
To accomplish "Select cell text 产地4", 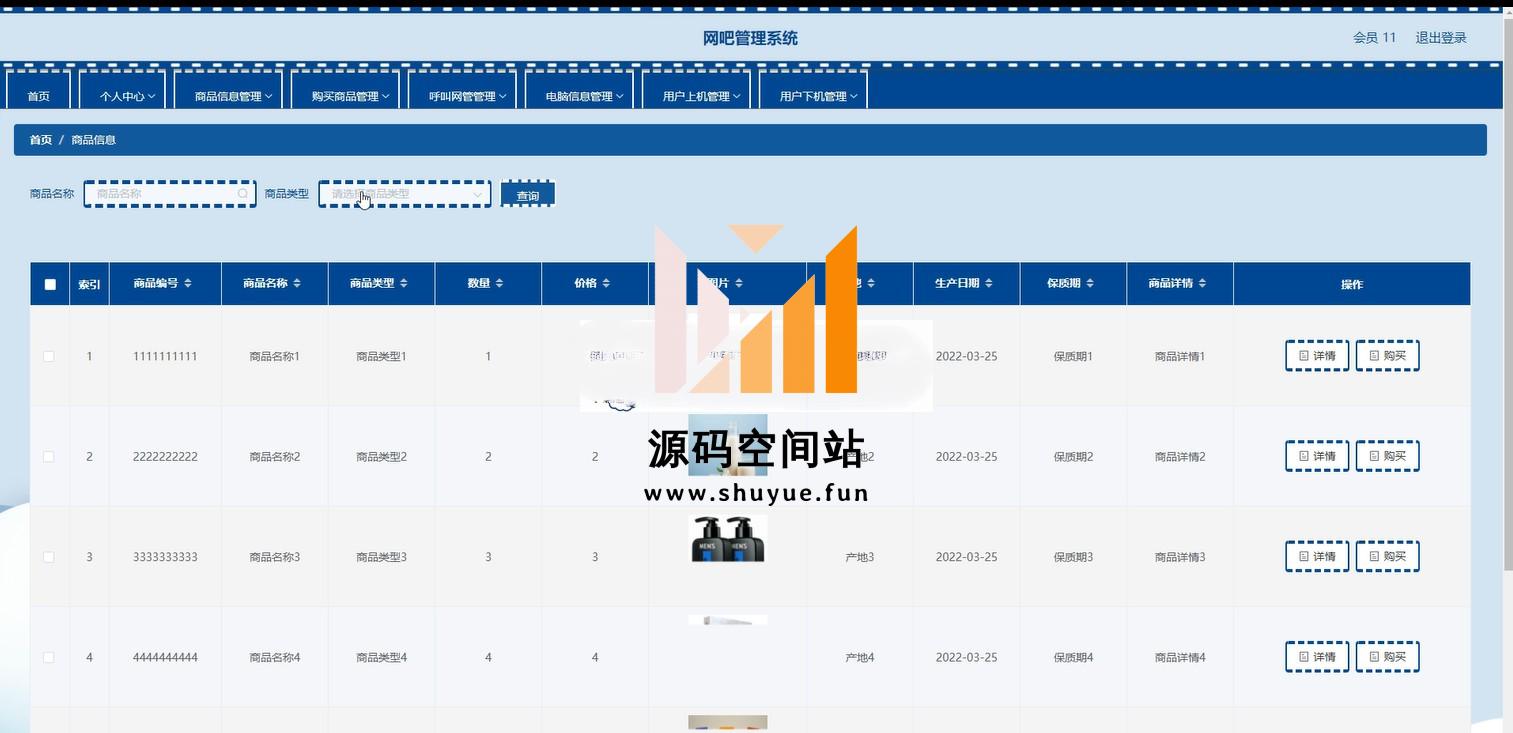I will (x=859, y=657).
